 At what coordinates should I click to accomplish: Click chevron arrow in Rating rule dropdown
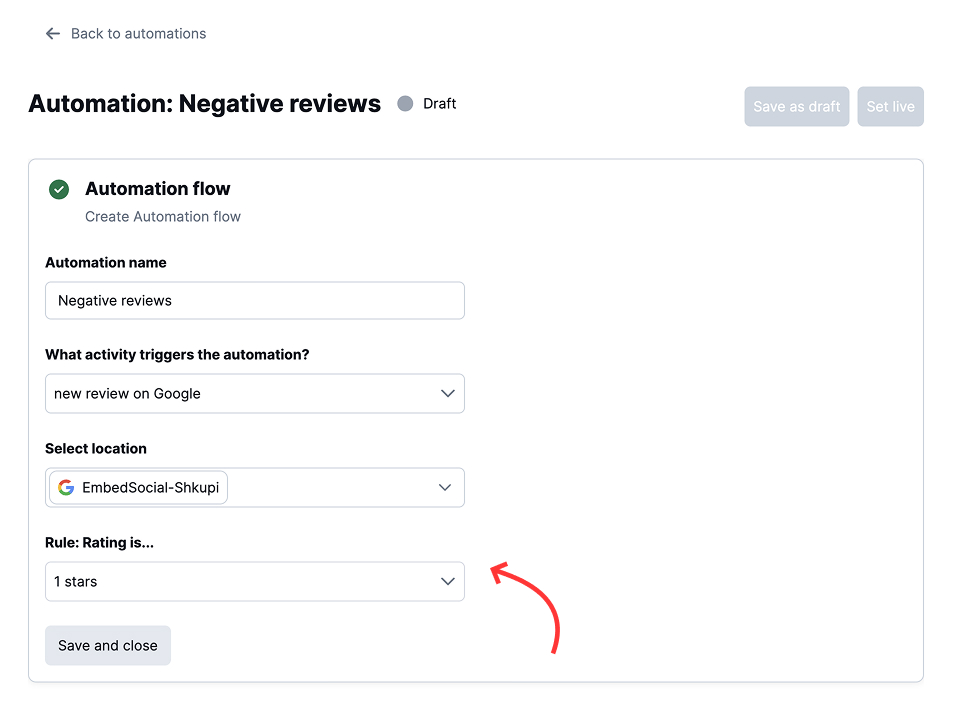pyautogui.click(x=448, y=582)
